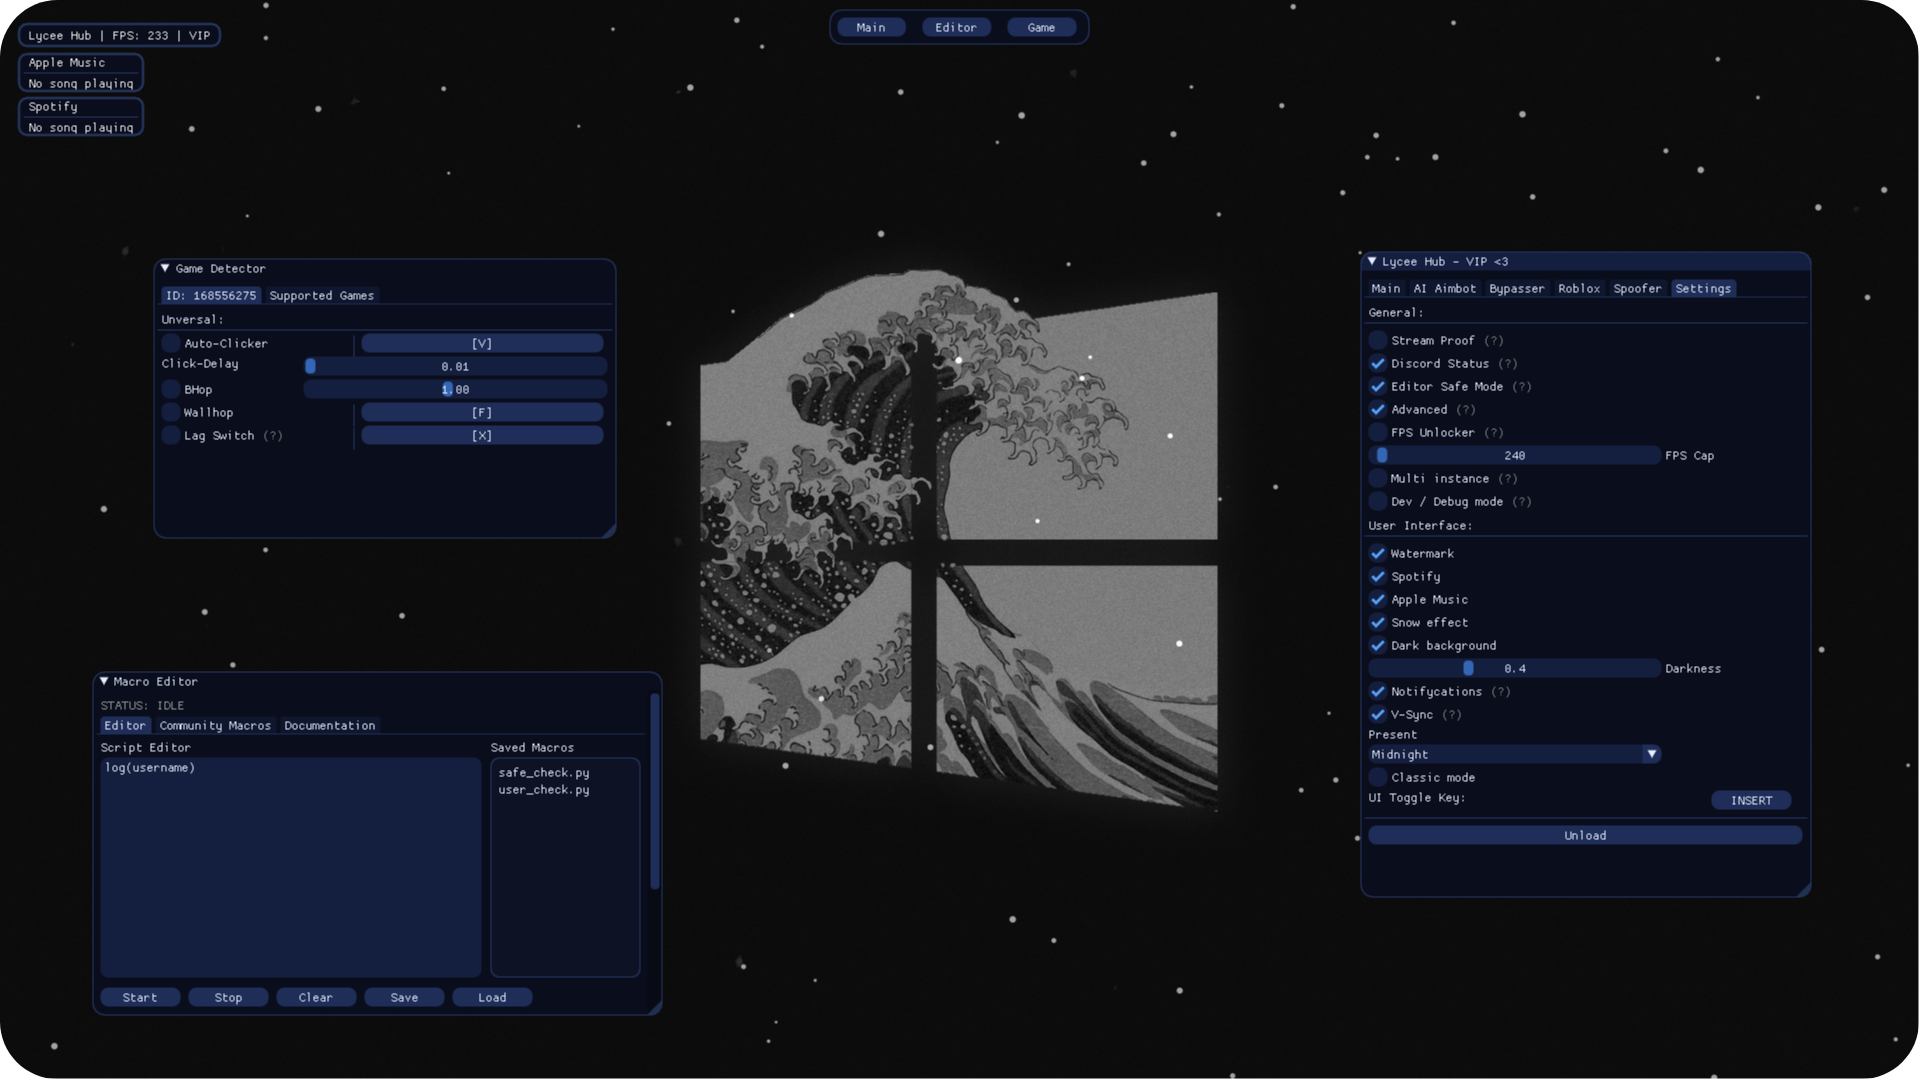Adjust the Click-Delay slider
This screenshot has width=1919, height=1079.
coord(455,366)
